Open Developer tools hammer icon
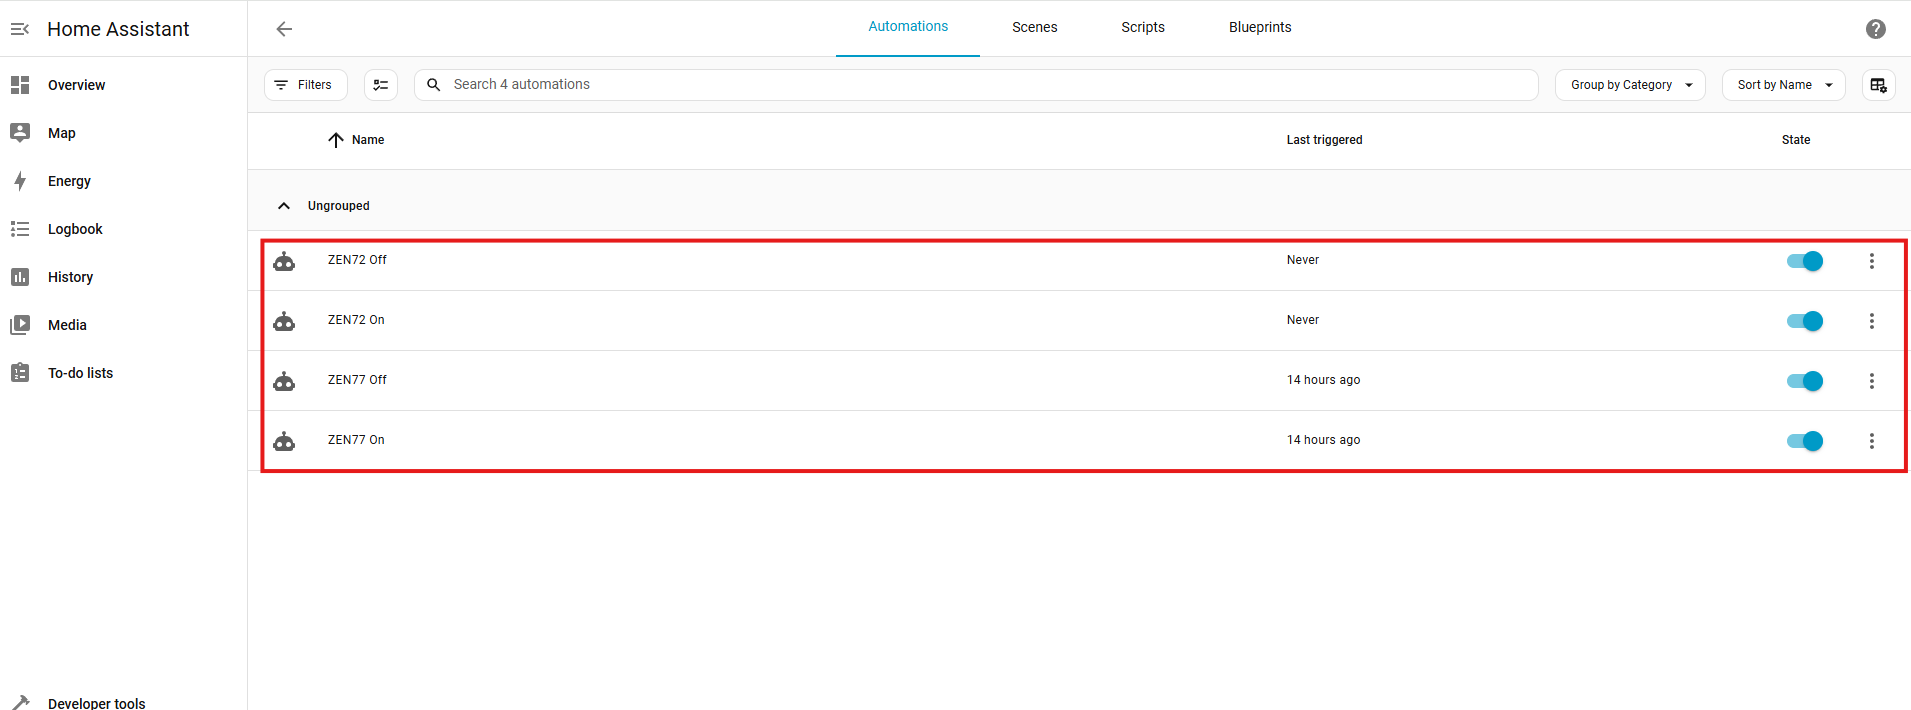The width and height of the screenshot is (1911, 710). point(20,702)
